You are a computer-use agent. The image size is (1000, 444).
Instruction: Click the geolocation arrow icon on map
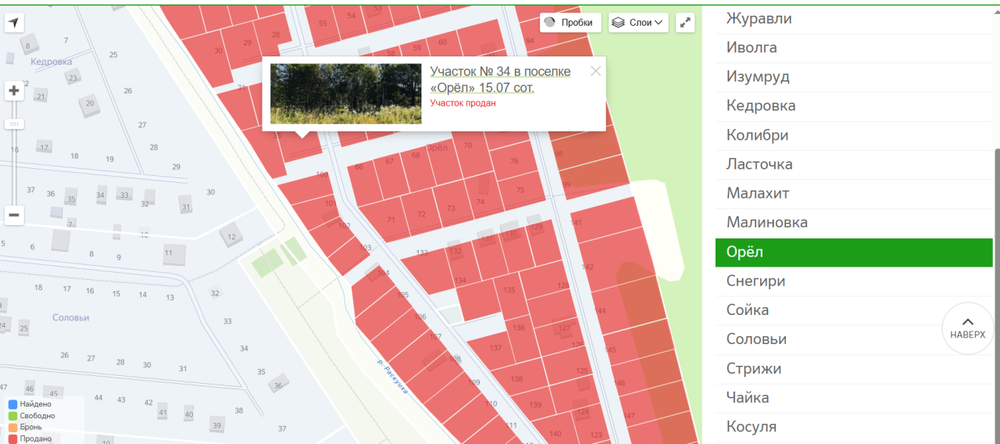(14, 22)
